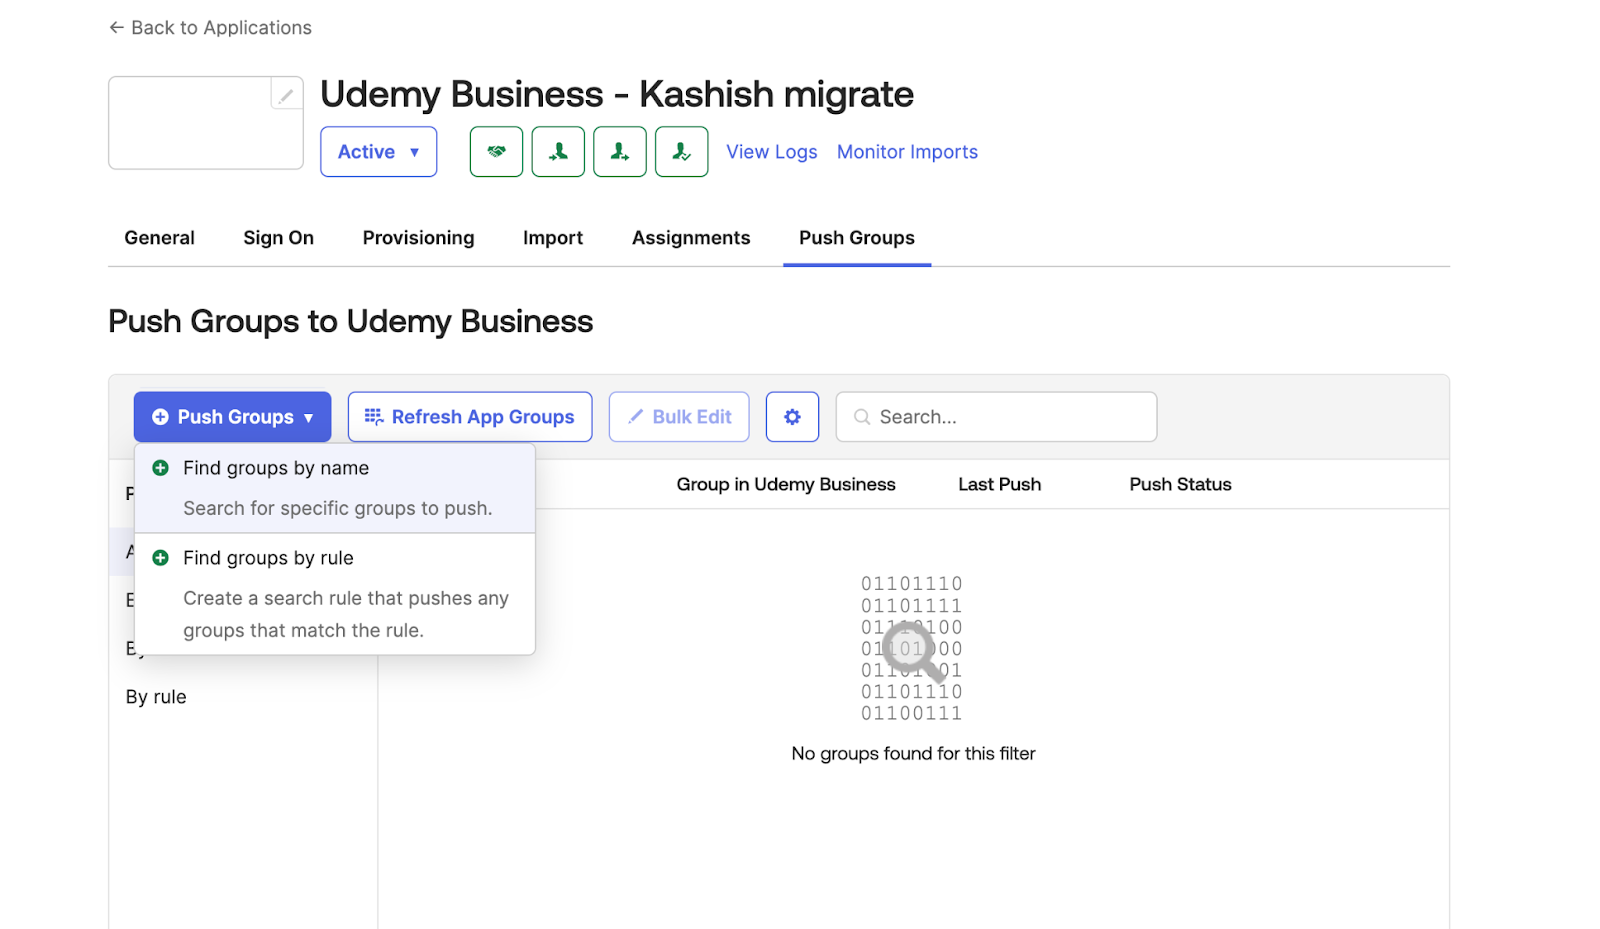Choose Find groups by name option
The height and width of the screenshot is (929, 1600).
(335, 488)
